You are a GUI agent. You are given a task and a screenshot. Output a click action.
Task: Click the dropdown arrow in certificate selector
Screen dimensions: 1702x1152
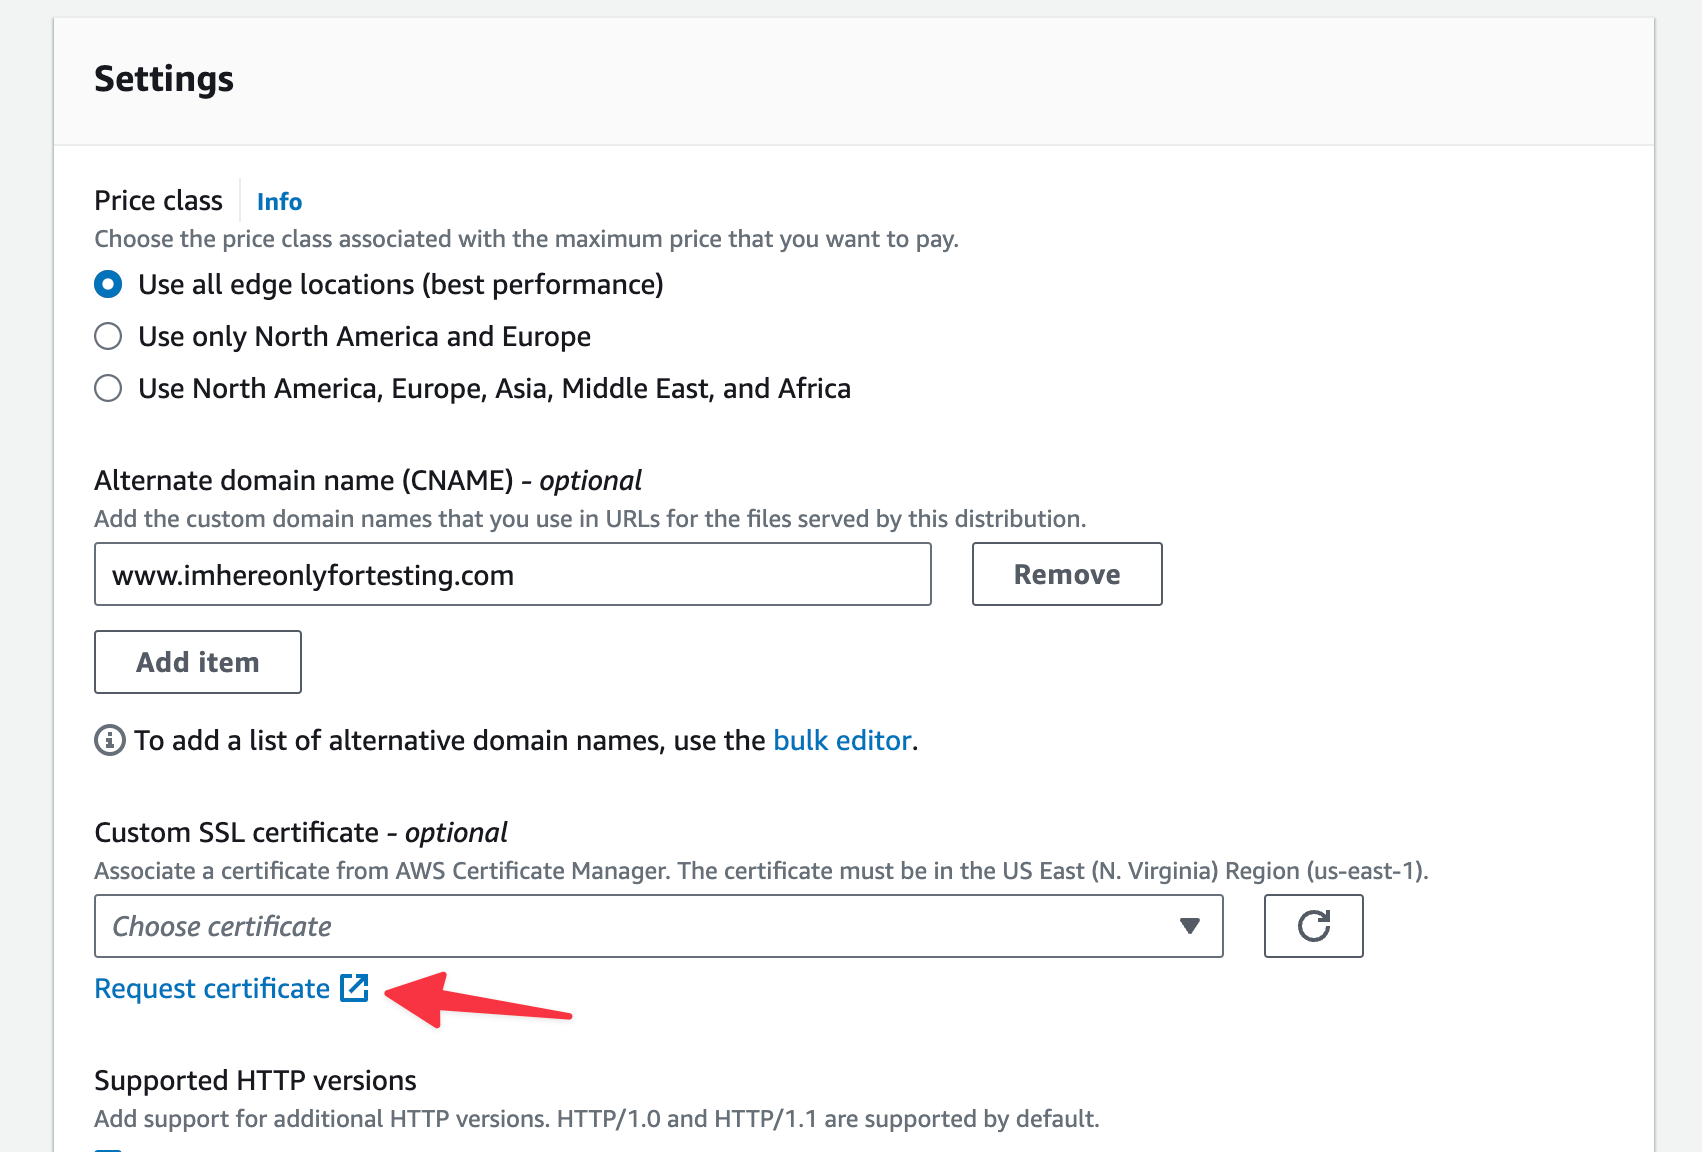1189,927
